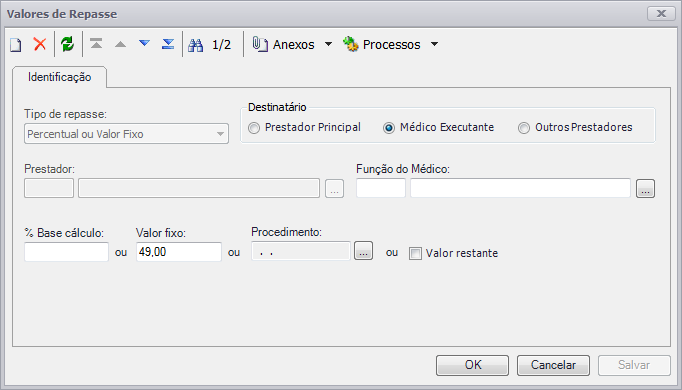The width and height of the screenshot is (682, 390).
Task: Go to next record down arrow
Action: point(144,43)
